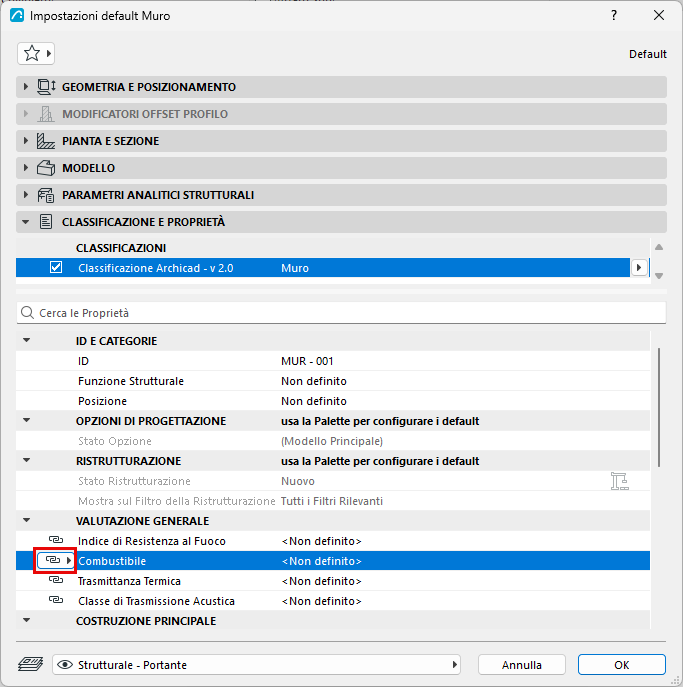
Task: Click in Cerca le Proprietà search field
Action: (x=341, y=313)
